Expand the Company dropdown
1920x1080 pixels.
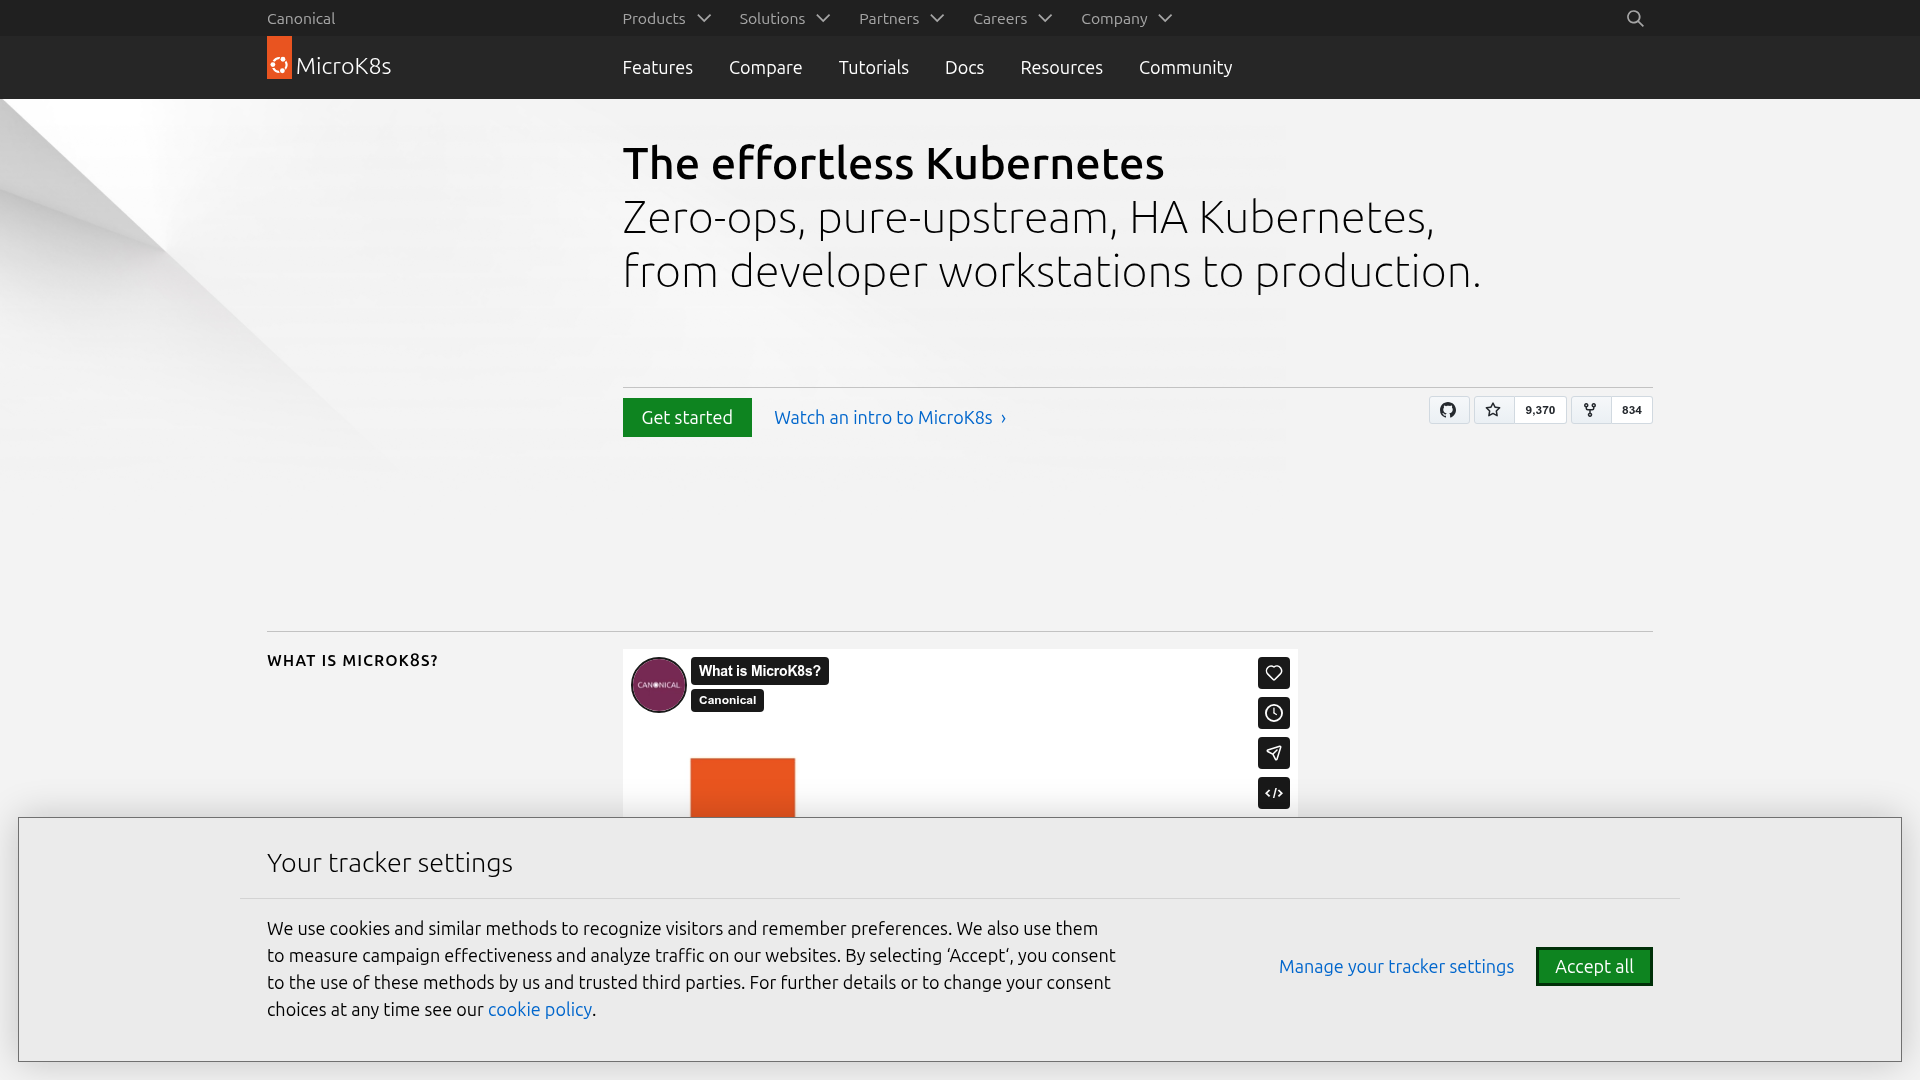click(x=1126, y=18)
